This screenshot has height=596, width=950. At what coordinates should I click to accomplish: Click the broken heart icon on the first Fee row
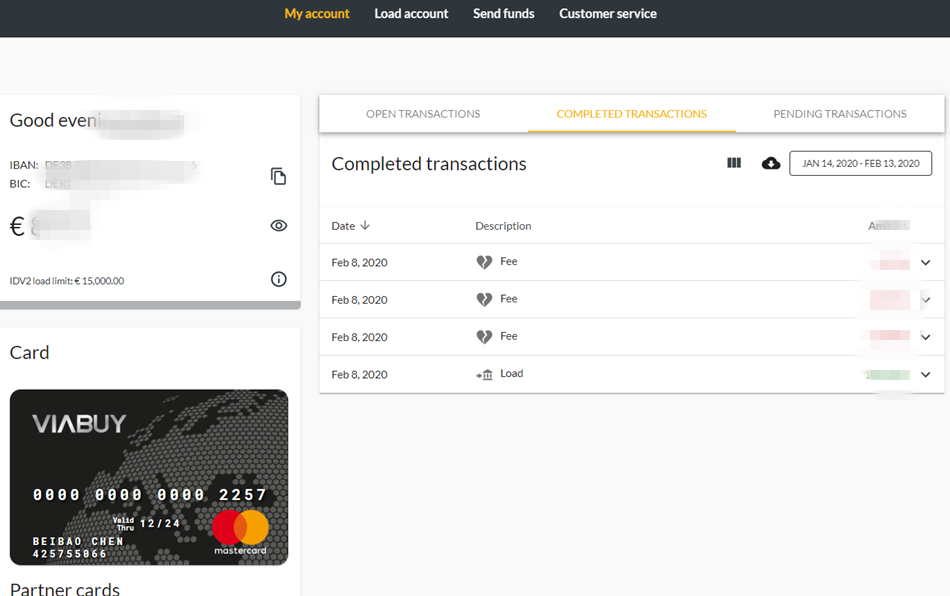click(484, 262)
